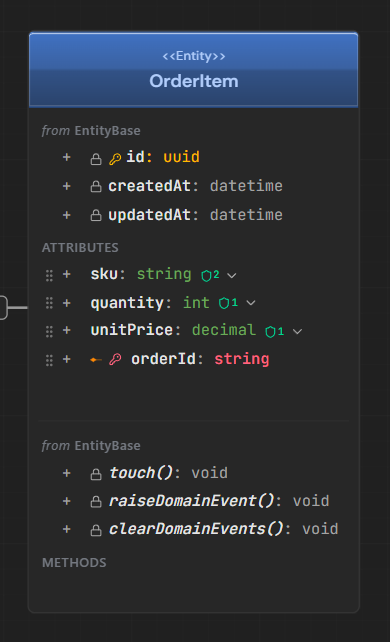Click the datetime type of updatedAt

coord(246,215)
